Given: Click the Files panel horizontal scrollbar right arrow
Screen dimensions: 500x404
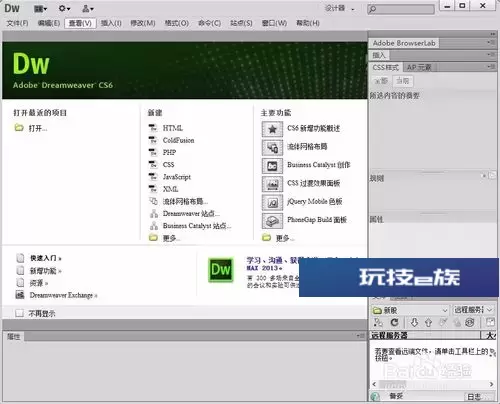Looking at the screenshot, I should [491, 384].
